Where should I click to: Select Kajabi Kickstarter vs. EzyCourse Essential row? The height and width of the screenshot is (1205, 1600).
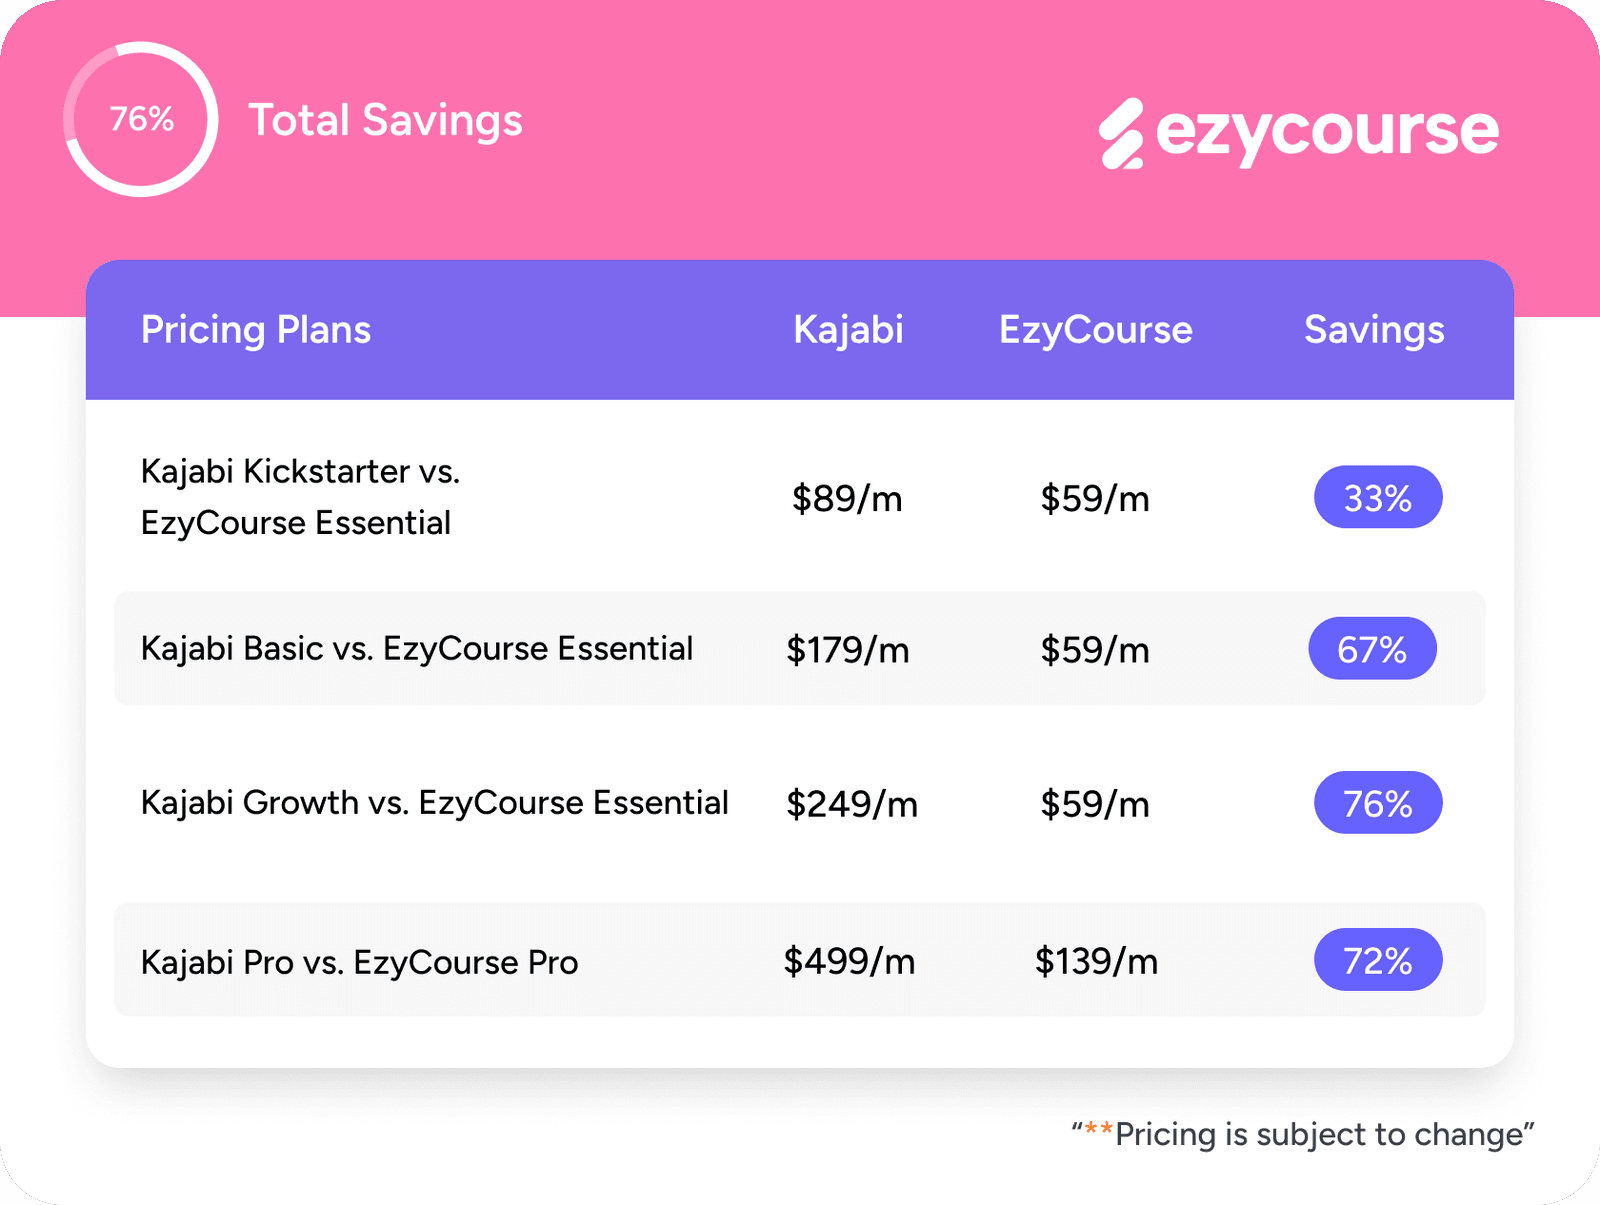[x=300, y=497]
